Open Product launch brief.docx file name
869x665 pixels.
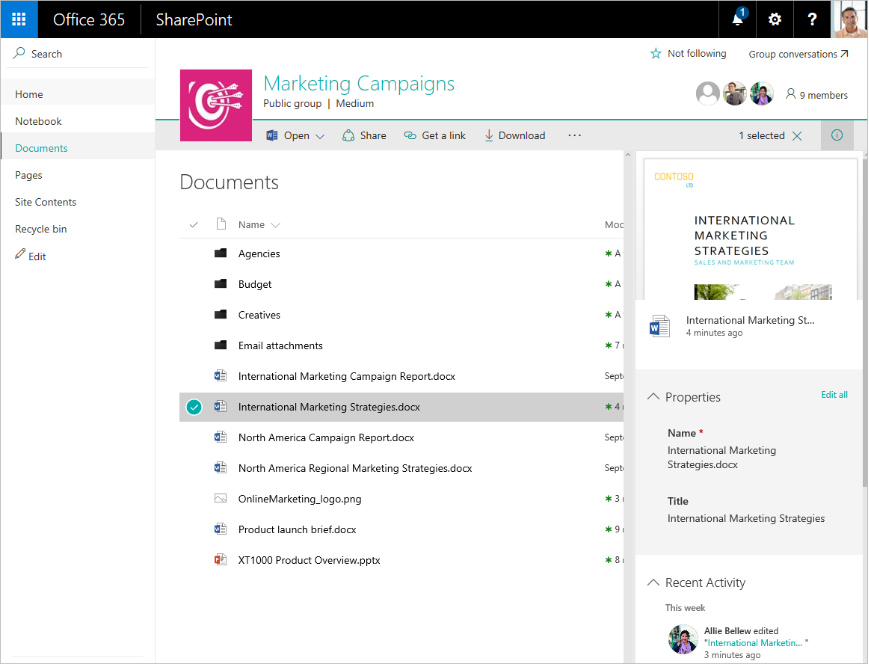297,529
